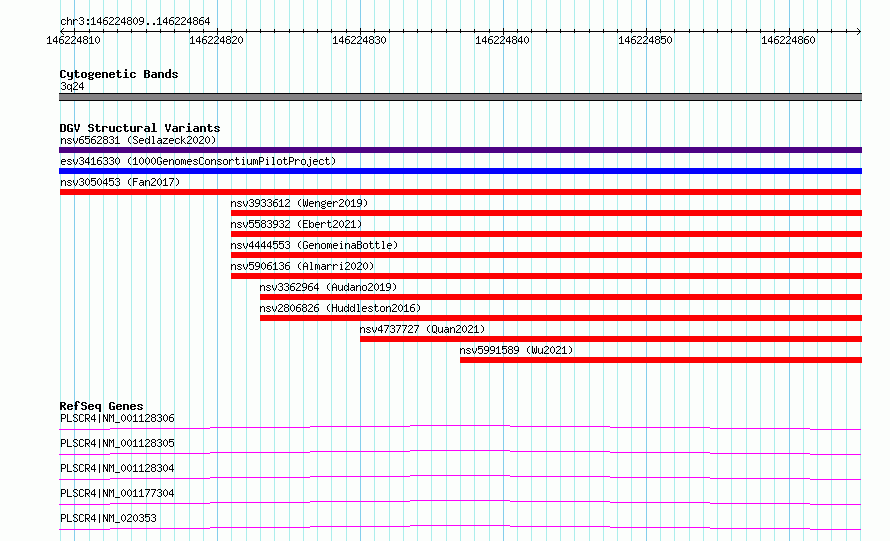Click the magenta NM_001128305 transcript line
The image size is (890, 541).
460,452
